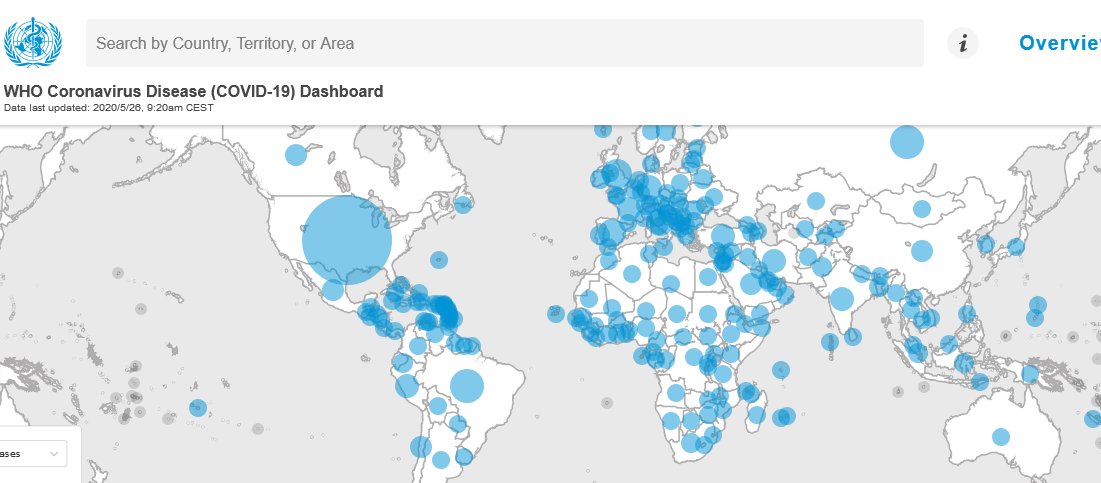Open the information (i) icon
The height and width of the screenshot is (483, 1101).
tap(963, 43)
